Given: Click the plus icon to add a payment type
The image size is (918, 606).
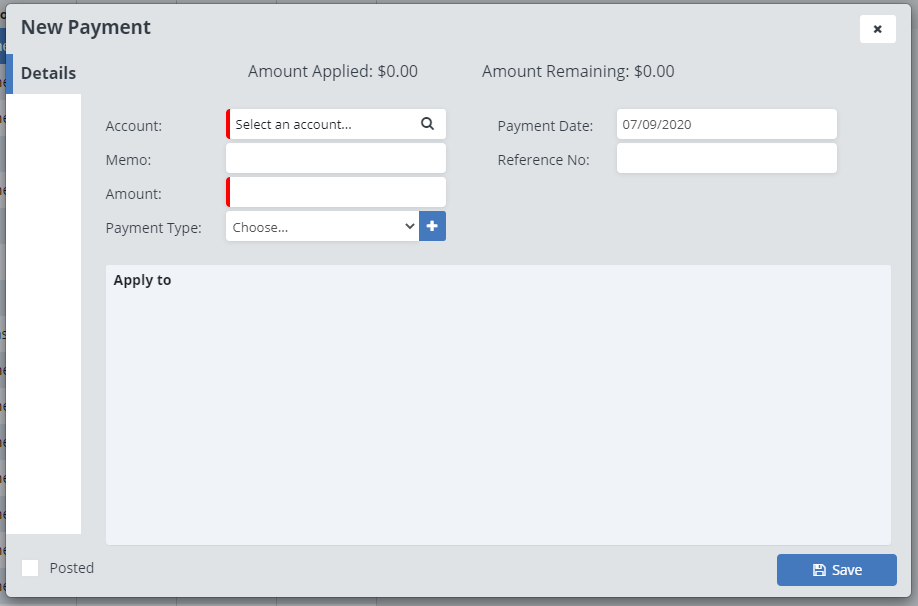Looking at the screenshot, I should coord(432,226).
